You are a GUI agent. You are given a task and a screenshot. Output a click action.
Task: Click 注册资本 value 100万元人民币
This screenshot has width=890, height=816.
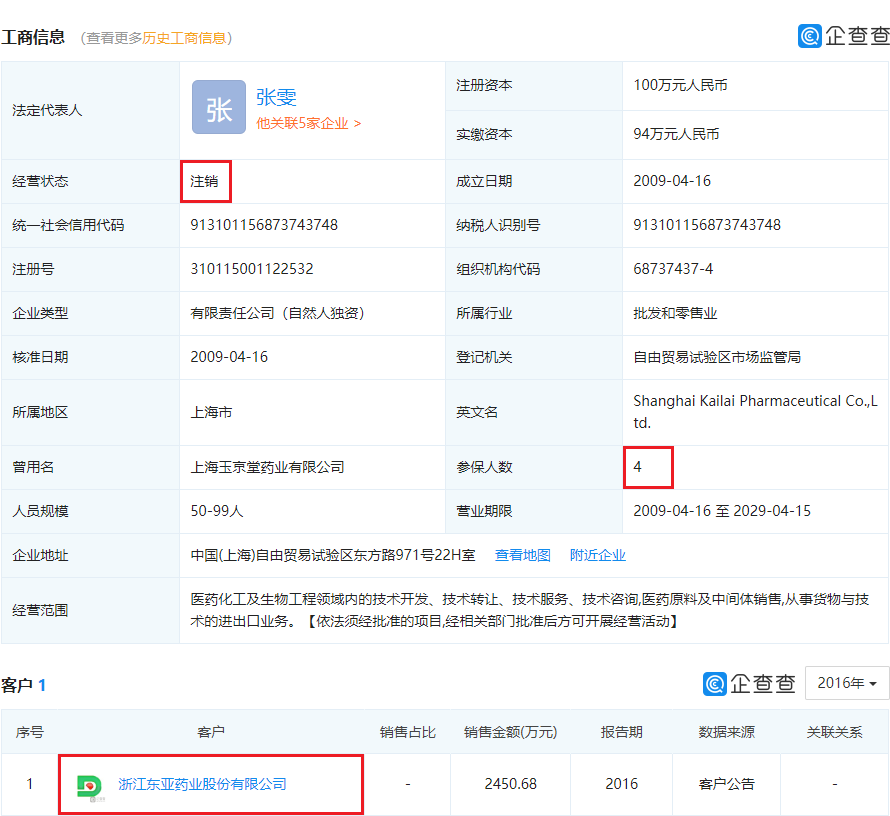click(680, 86)
